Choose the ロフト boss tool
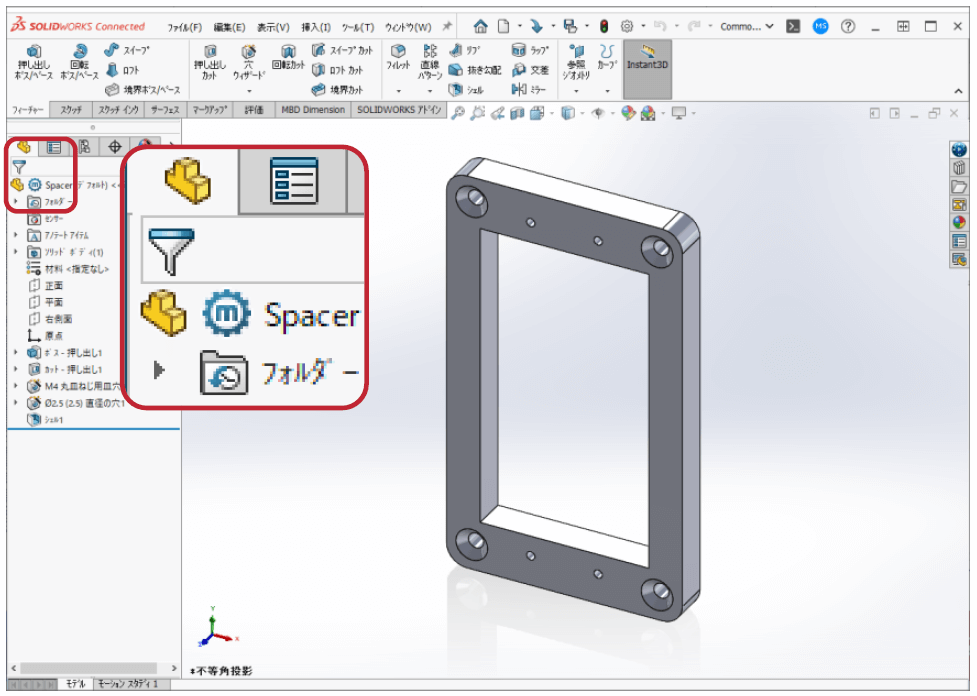The height and width of the screenshot is (696, 977). click(x=122, y=70)
